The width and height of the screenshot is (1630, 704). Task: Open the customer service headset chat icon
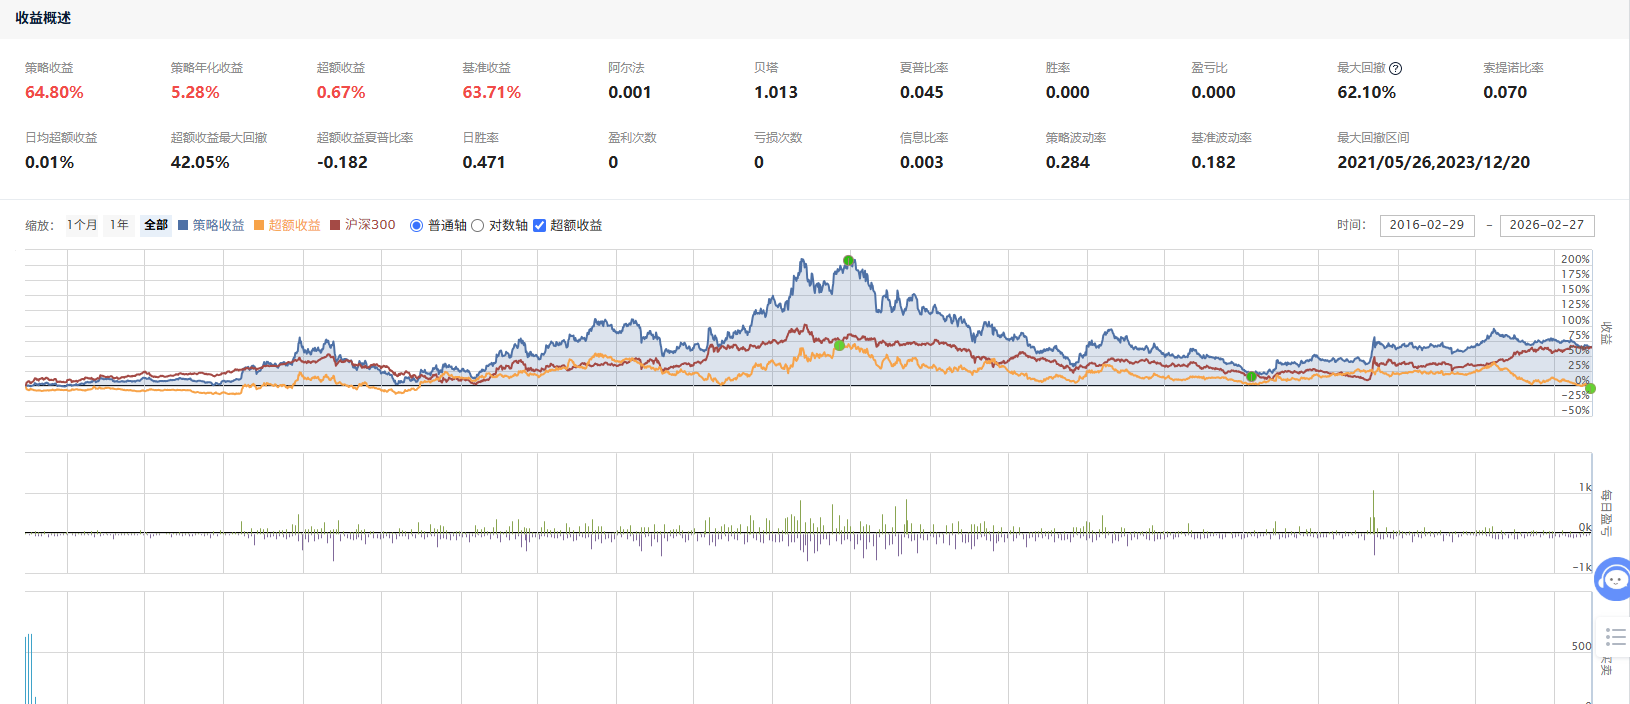click(1614, 579)
